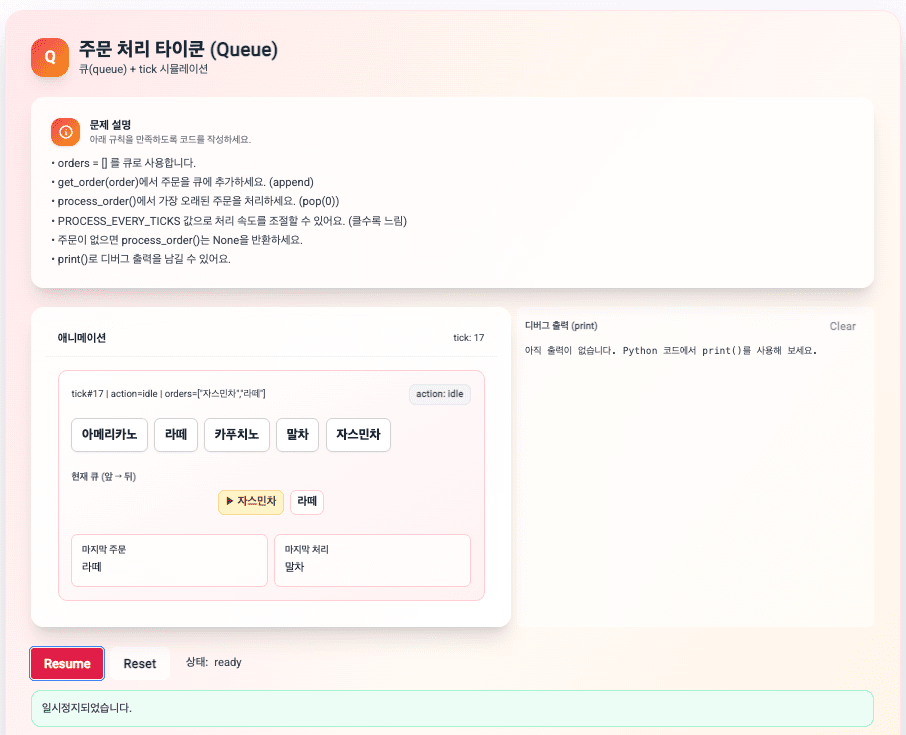The height and width of the screenshot is (735, 906).
Task: Click the 상태: ready status text
Action: point(213,662)
